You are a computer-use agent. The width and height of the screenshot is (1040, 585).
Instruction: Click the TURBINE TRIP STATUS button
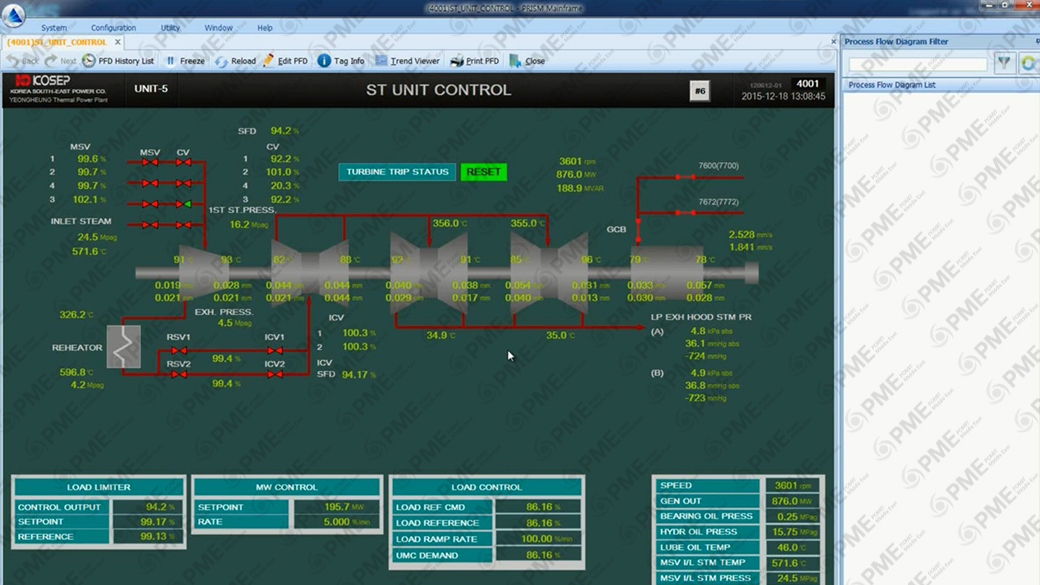[397, 172]
